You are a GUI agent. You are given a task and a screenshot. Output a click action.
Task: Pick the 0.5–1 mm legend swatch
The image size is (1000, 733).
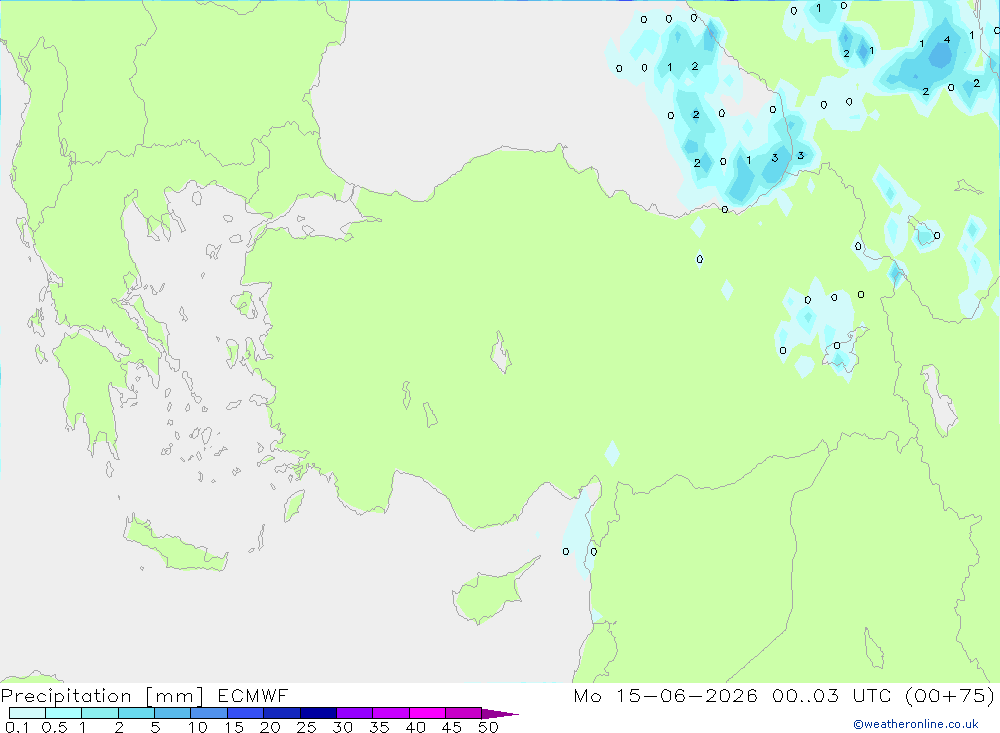coord(64,713)
